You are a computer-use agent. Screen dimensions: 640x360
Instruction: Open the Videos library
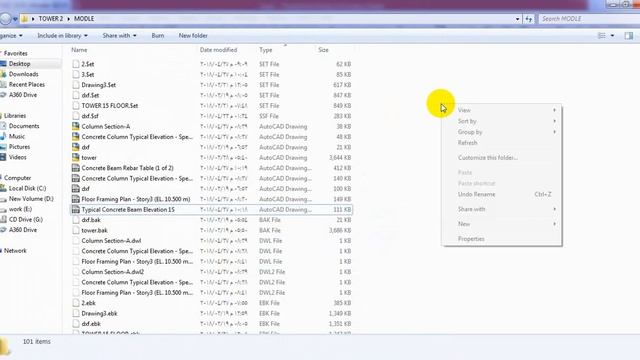tap(18, 157)
